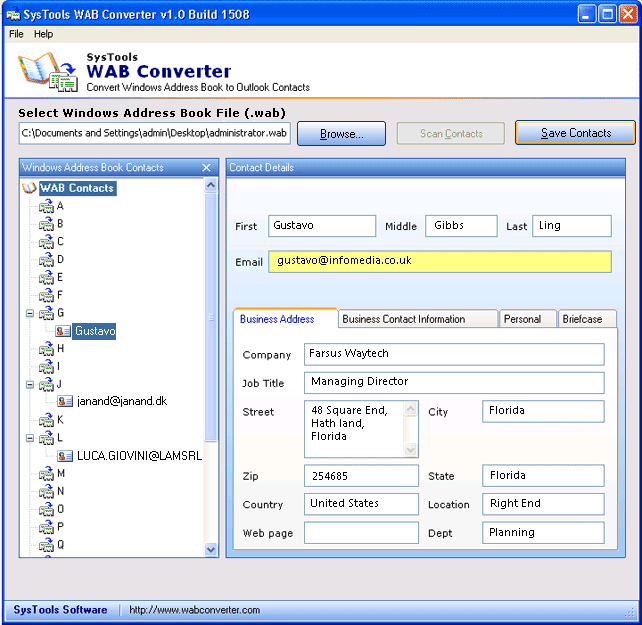This screenshot has width=642, height=625.
Task: Switch to Business Contact Information tab
Action: point(418,319)
